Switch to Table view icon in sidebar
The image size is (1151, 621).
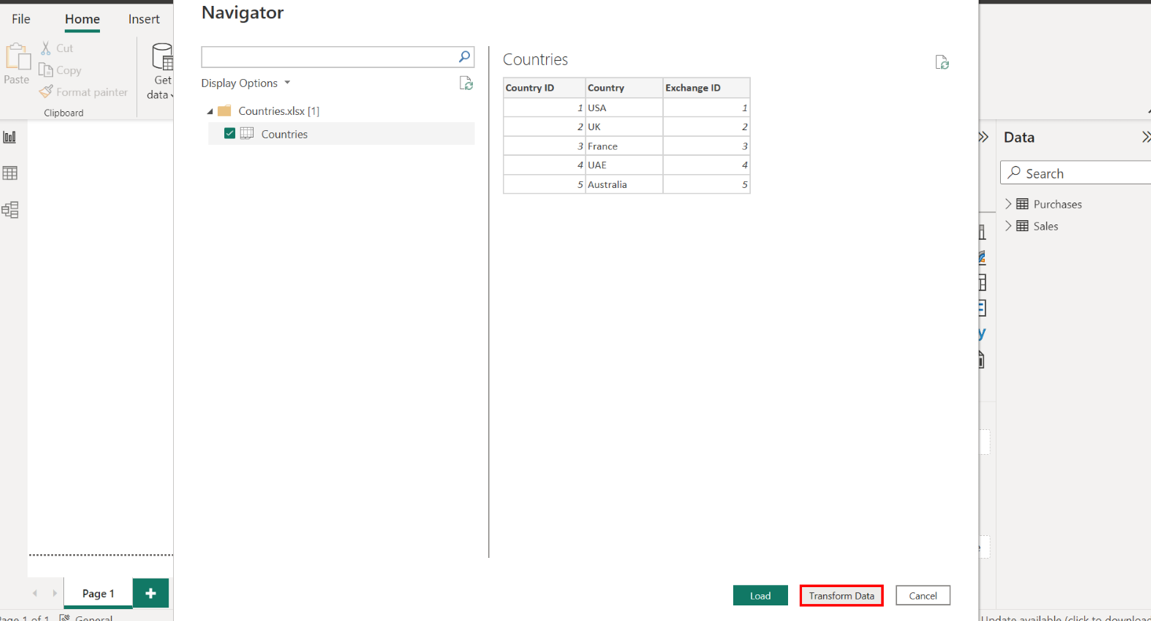pyautogui.click(x=10, y=173)
